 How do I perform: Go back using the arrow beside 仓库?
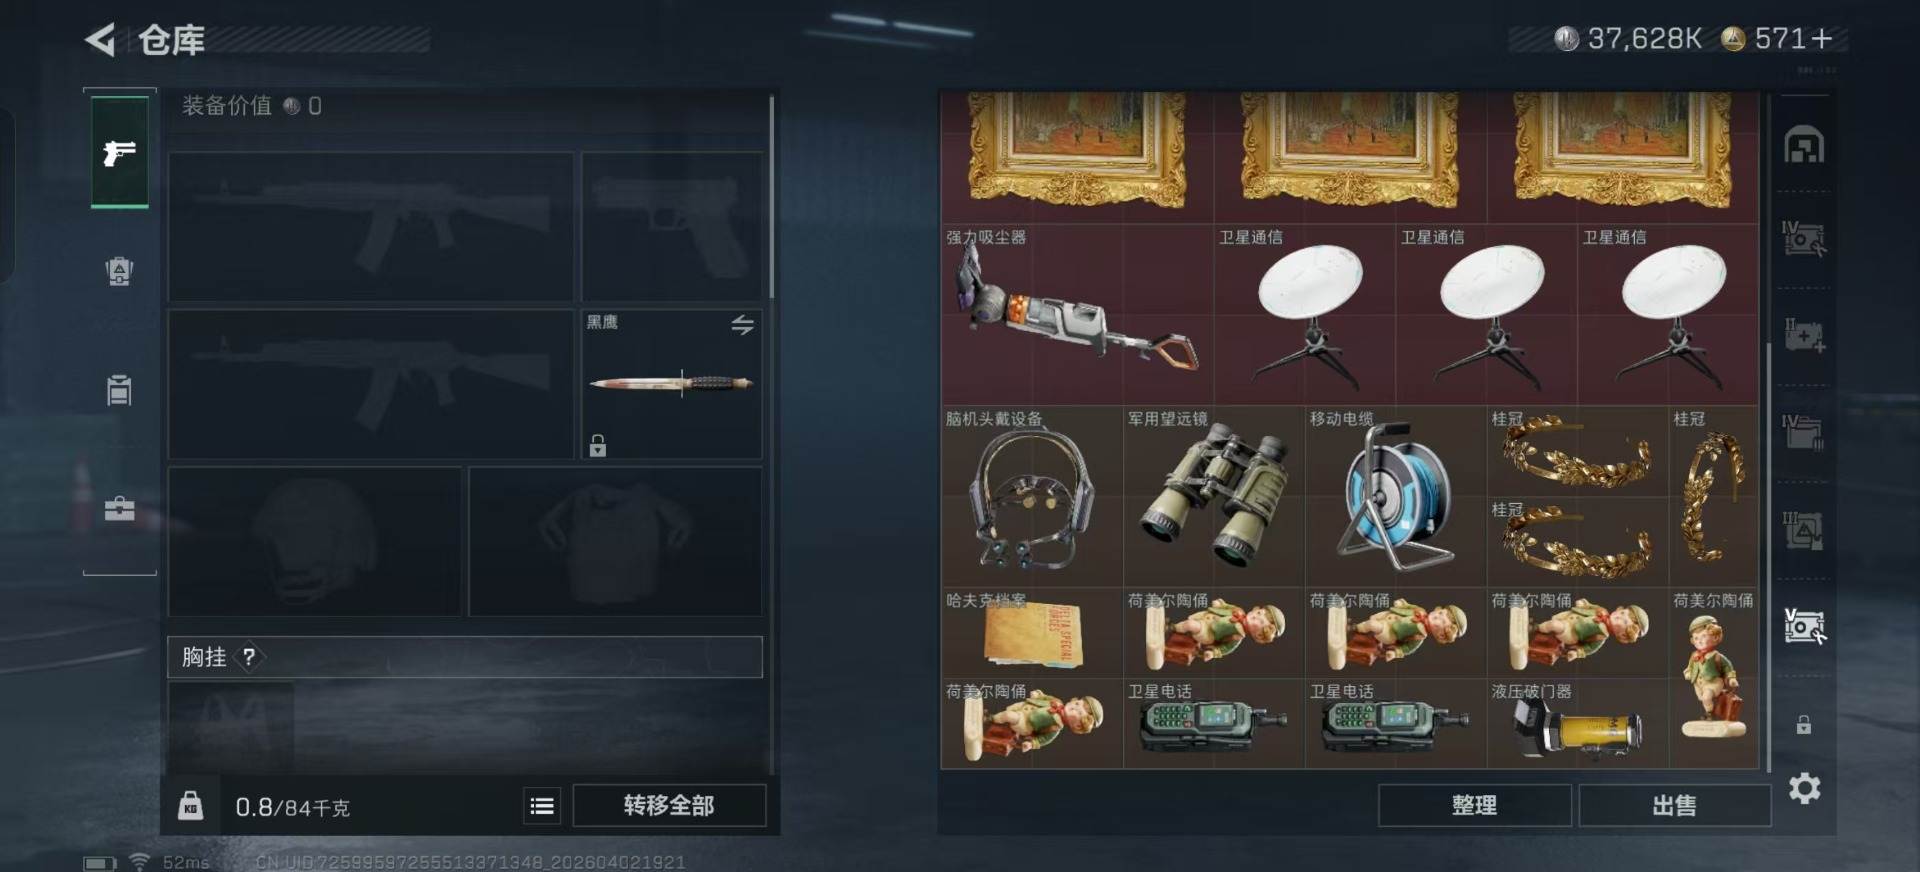click(100, 40)
